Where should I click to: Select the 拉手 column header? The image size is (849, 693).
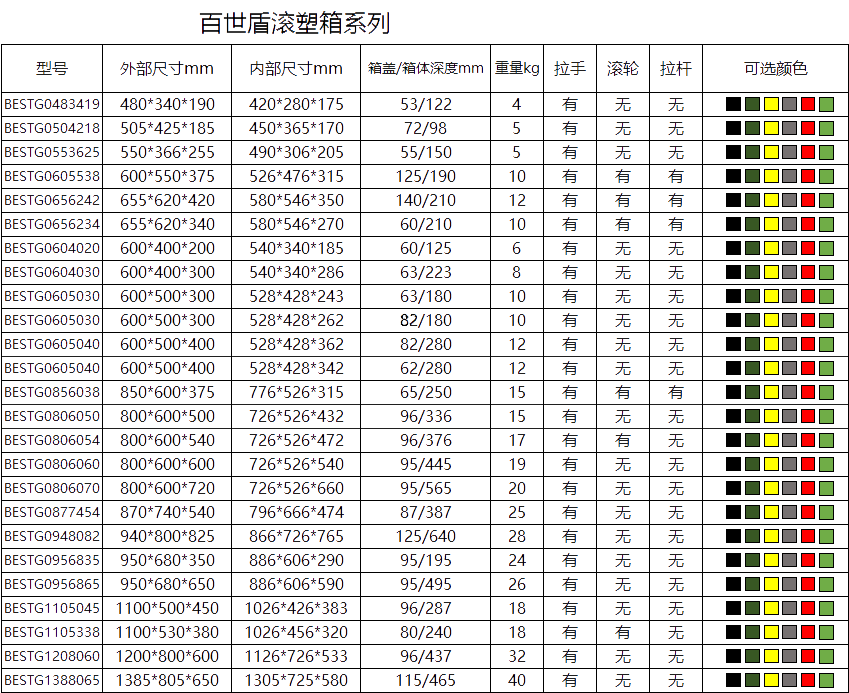pyautogui.click(x=569, y=69)
